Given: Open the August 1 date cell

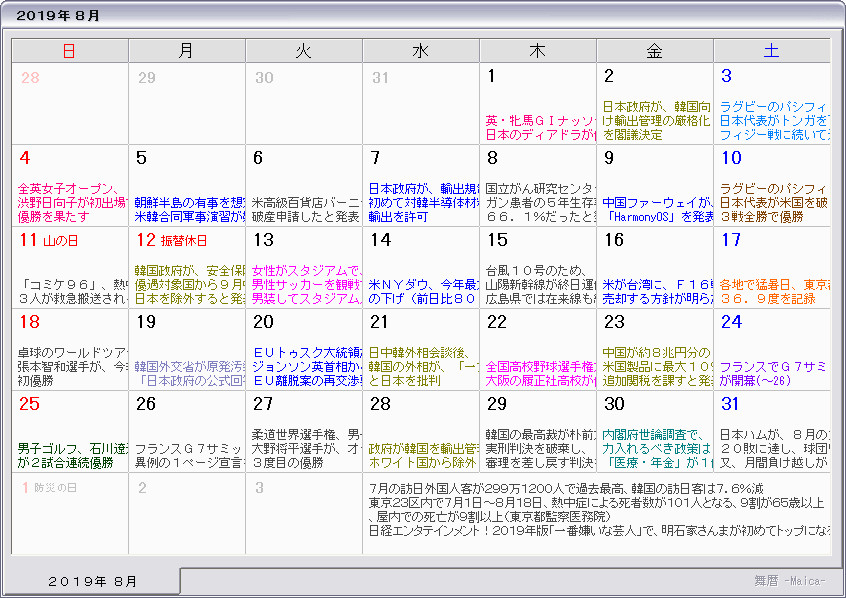Looking at the screenshot, I should pyautogui.click(x=537, y=104).
